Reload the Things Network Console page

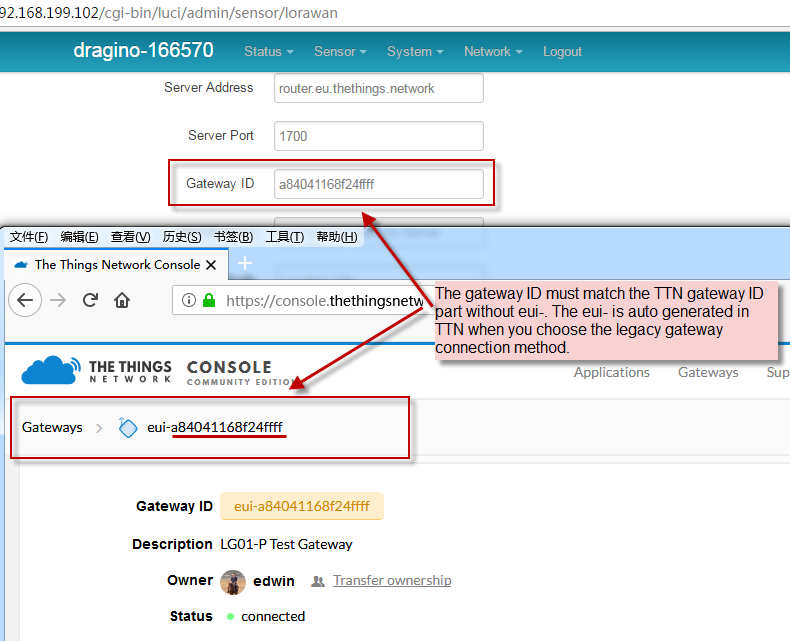click(x=90, y=300)
